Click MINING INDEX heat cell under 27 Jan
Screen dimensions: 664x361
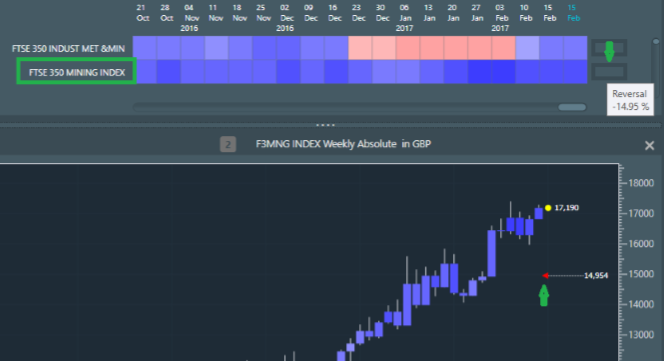click(480, 72)
